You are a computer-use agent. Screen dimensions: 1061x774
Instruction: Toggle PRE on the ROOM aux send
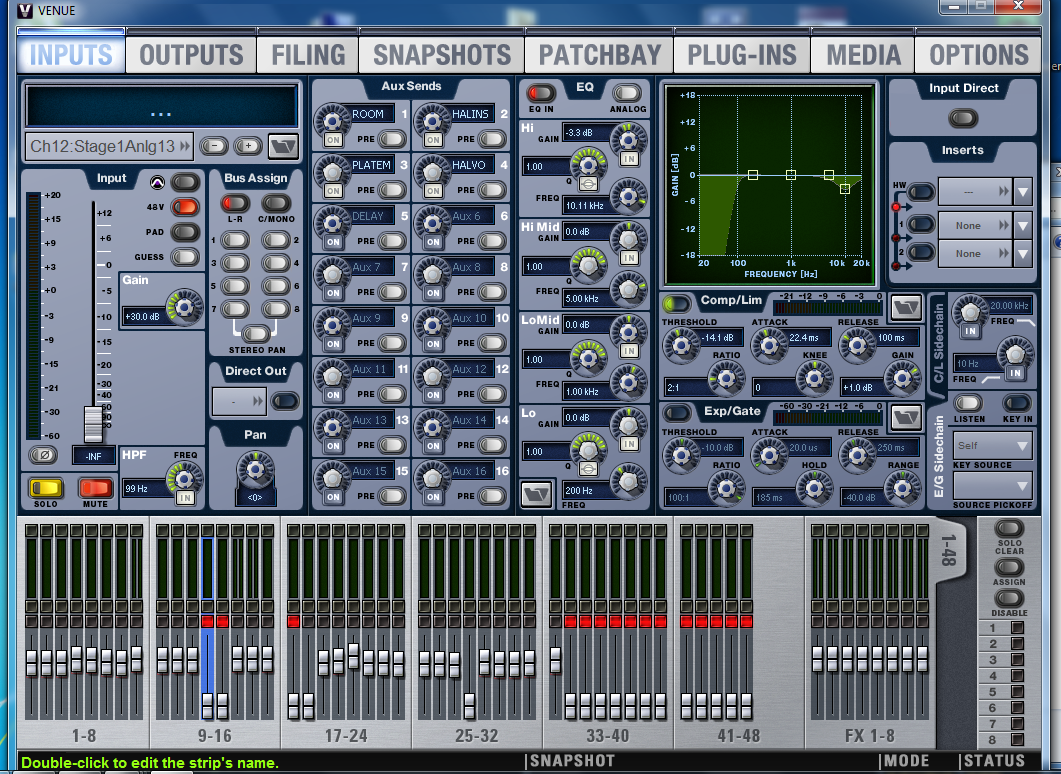[392, 139]
